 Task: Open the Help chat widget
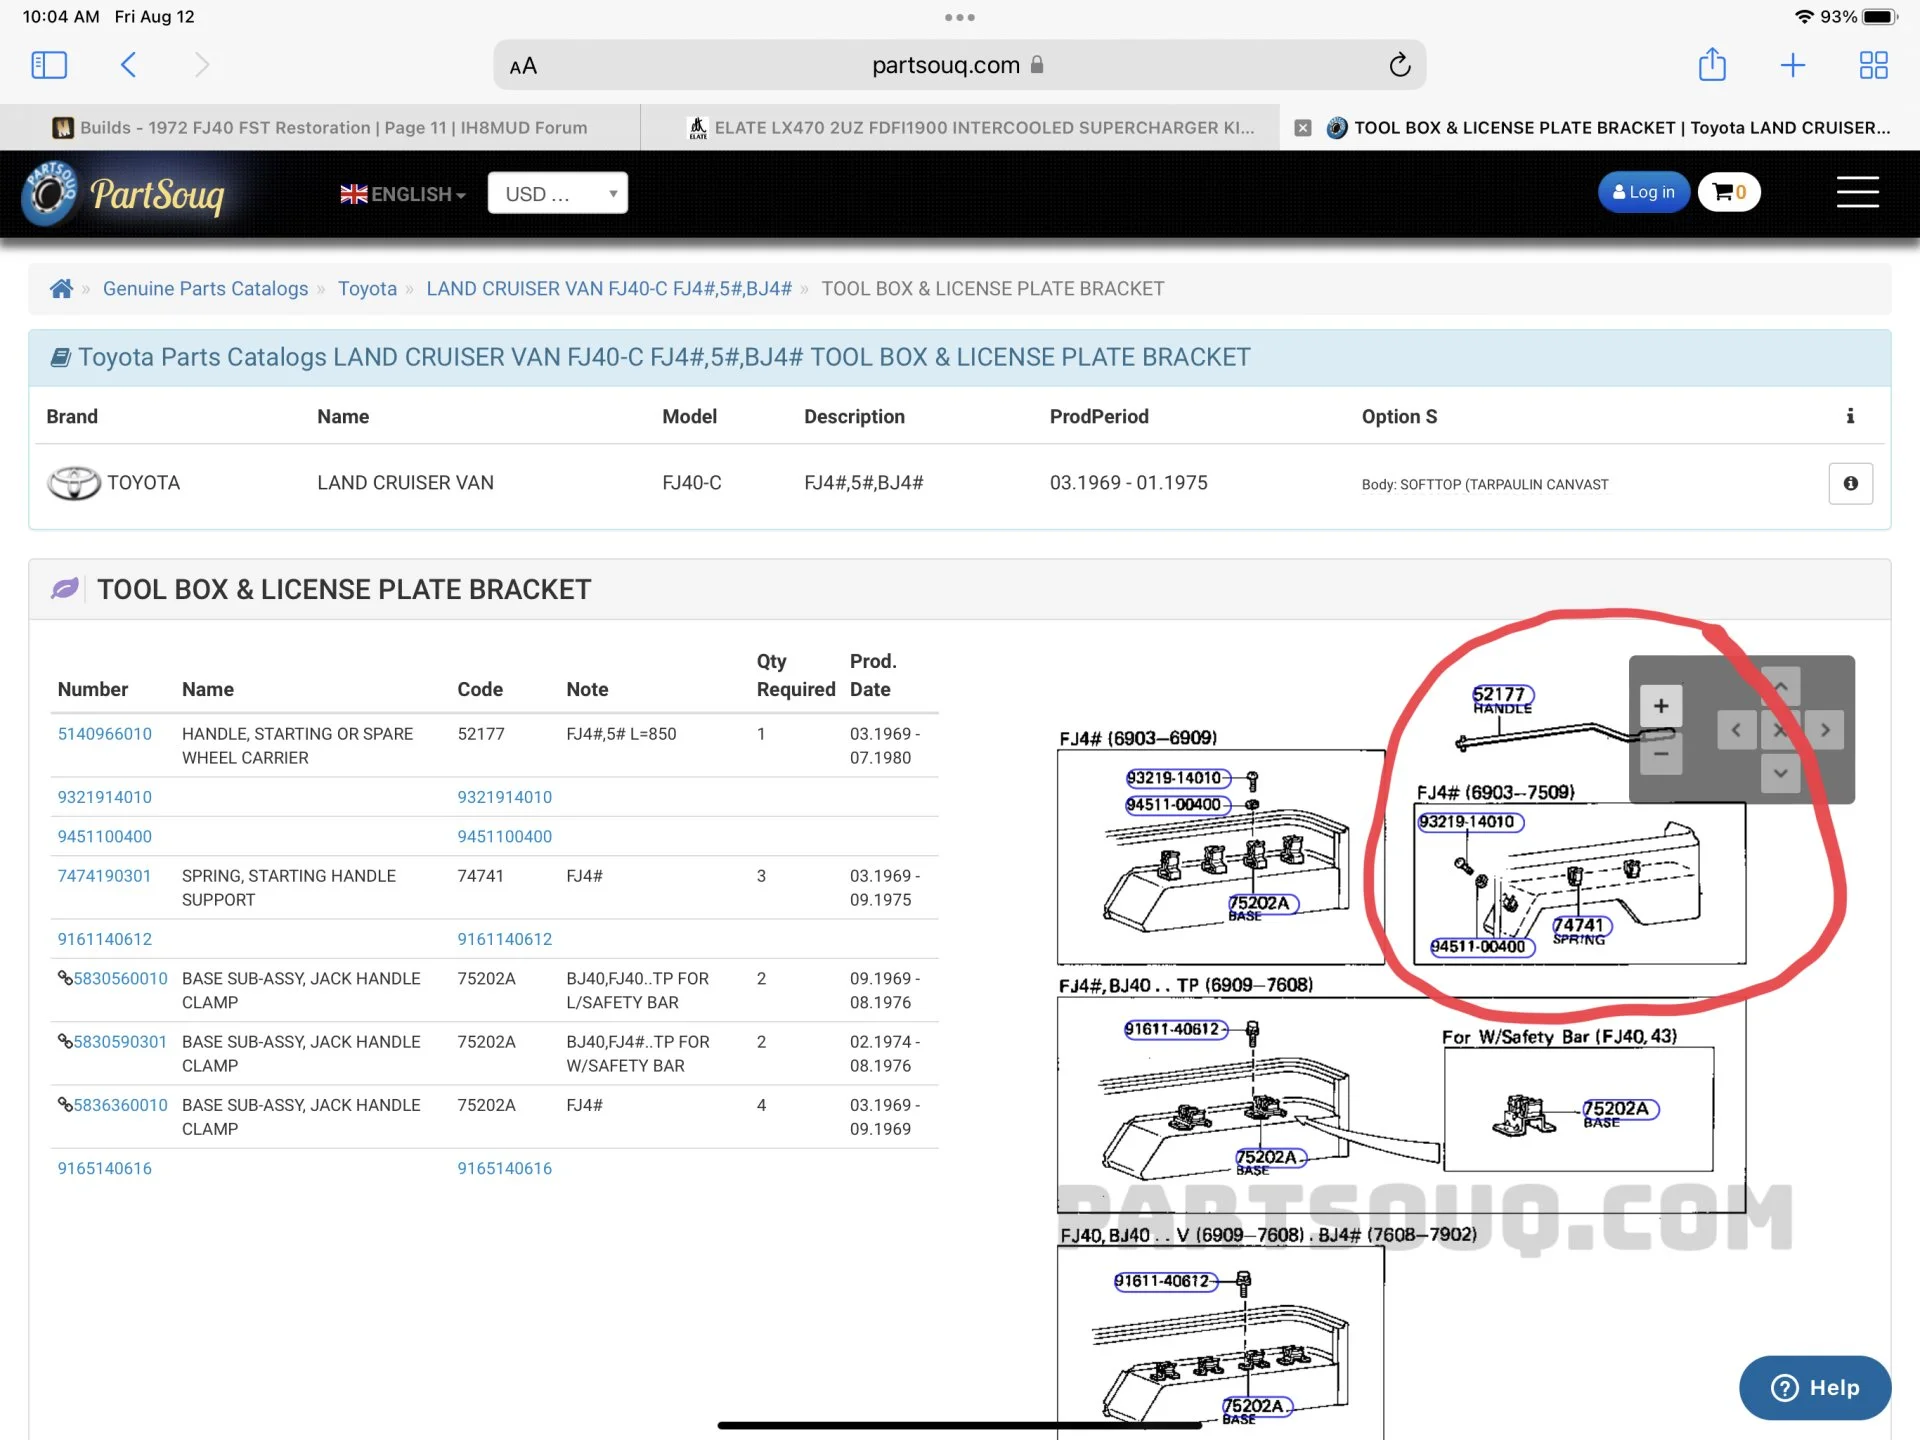(x=1814, y=1388)
